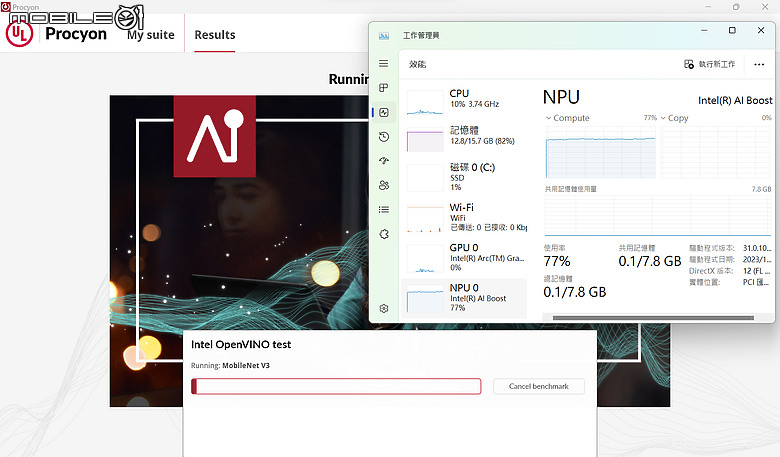Minimize the Task Manager window
The height and width of the screenshot is (457, 780).
pos(704,30)
